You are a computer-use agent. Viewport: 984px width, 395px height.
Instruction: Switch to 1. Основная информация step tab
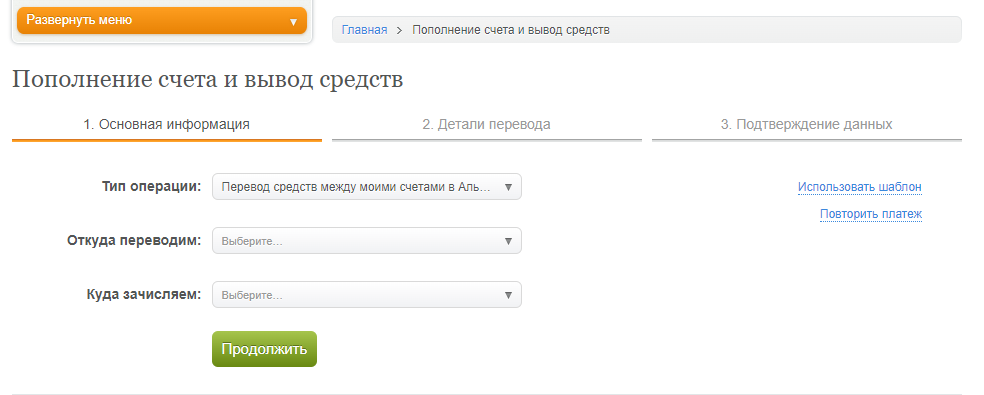(x=166, y=124)
